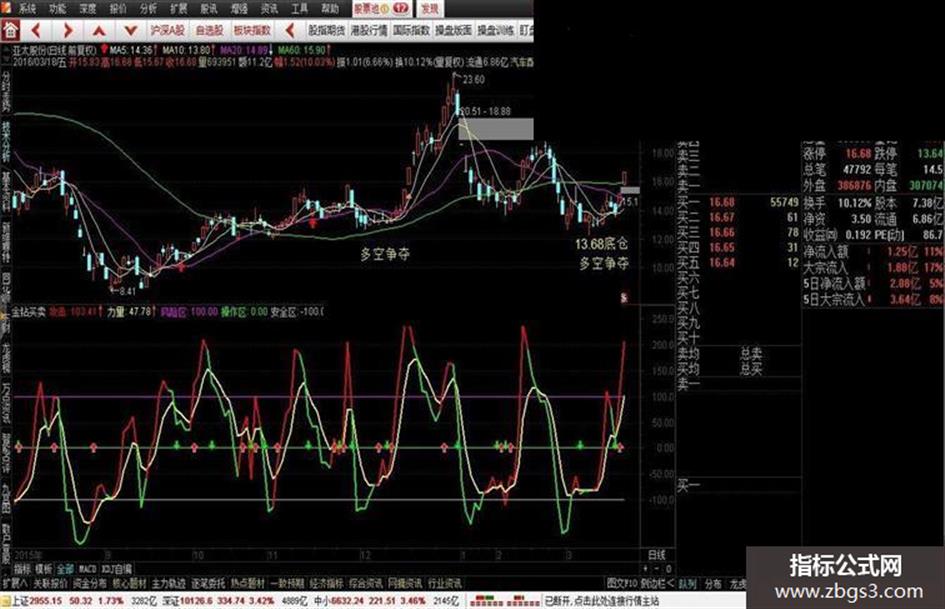Image resolution: width=945 pixels, height=609 pixels.
Task: Click the 操盘训练 toolbar button
Action: tap(495, 30)
